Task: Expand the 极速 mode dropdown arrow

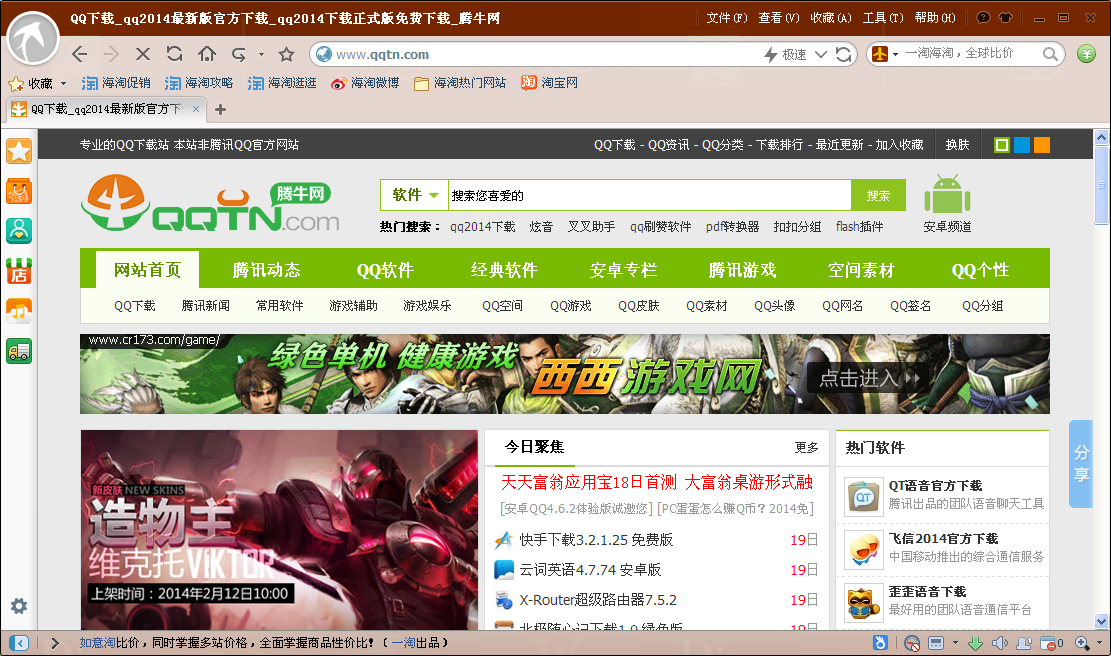Action: [821, 55]
